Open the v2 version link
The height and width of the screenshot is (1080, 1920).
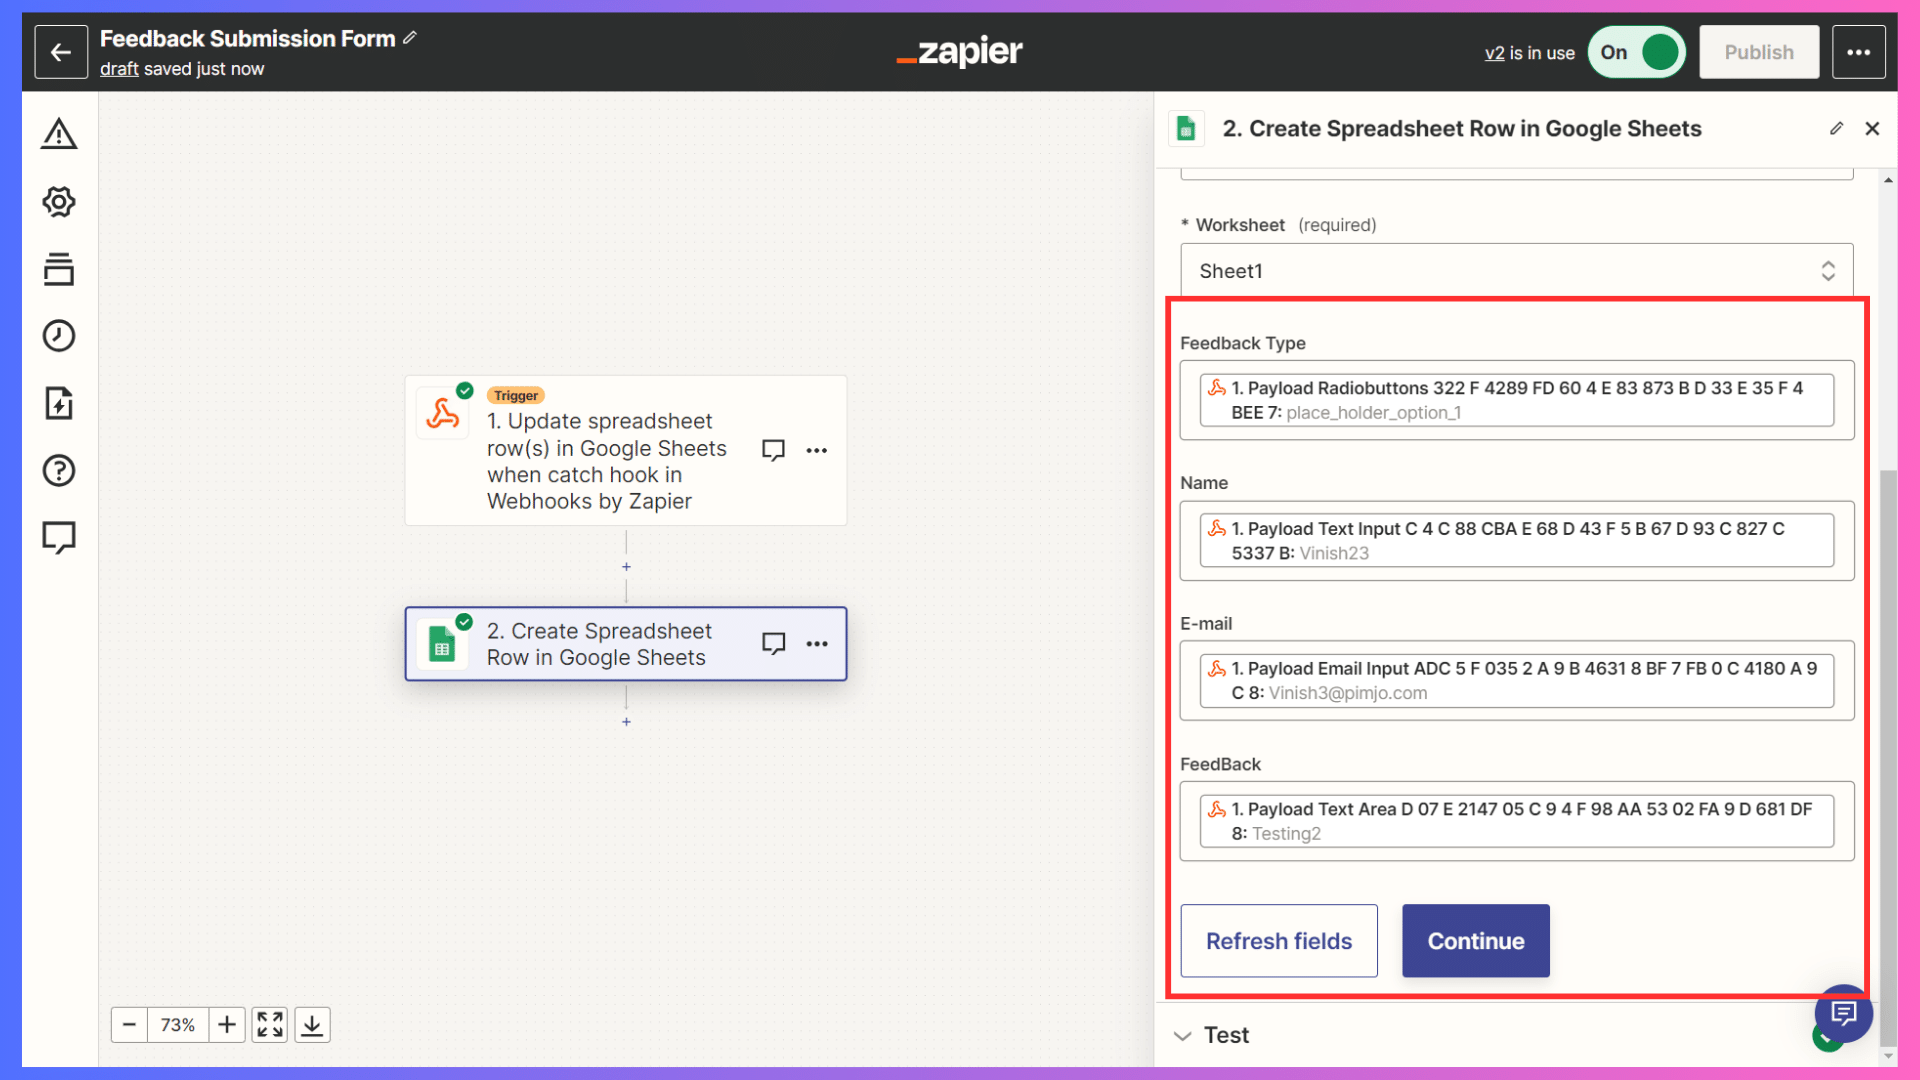tap(1494, 53)
